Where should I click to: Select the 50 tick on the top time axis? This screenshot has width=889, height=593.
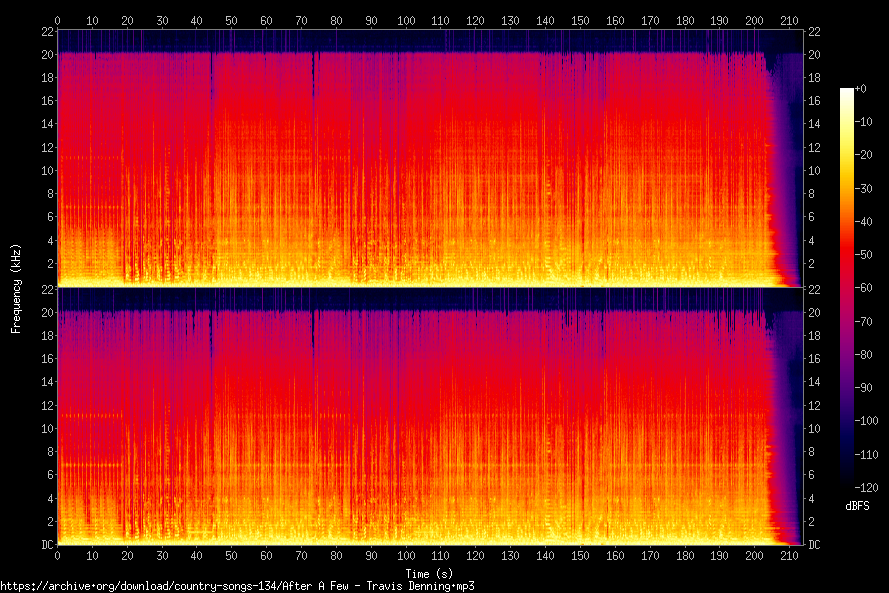pyautogui.click(x=231, y=20)
